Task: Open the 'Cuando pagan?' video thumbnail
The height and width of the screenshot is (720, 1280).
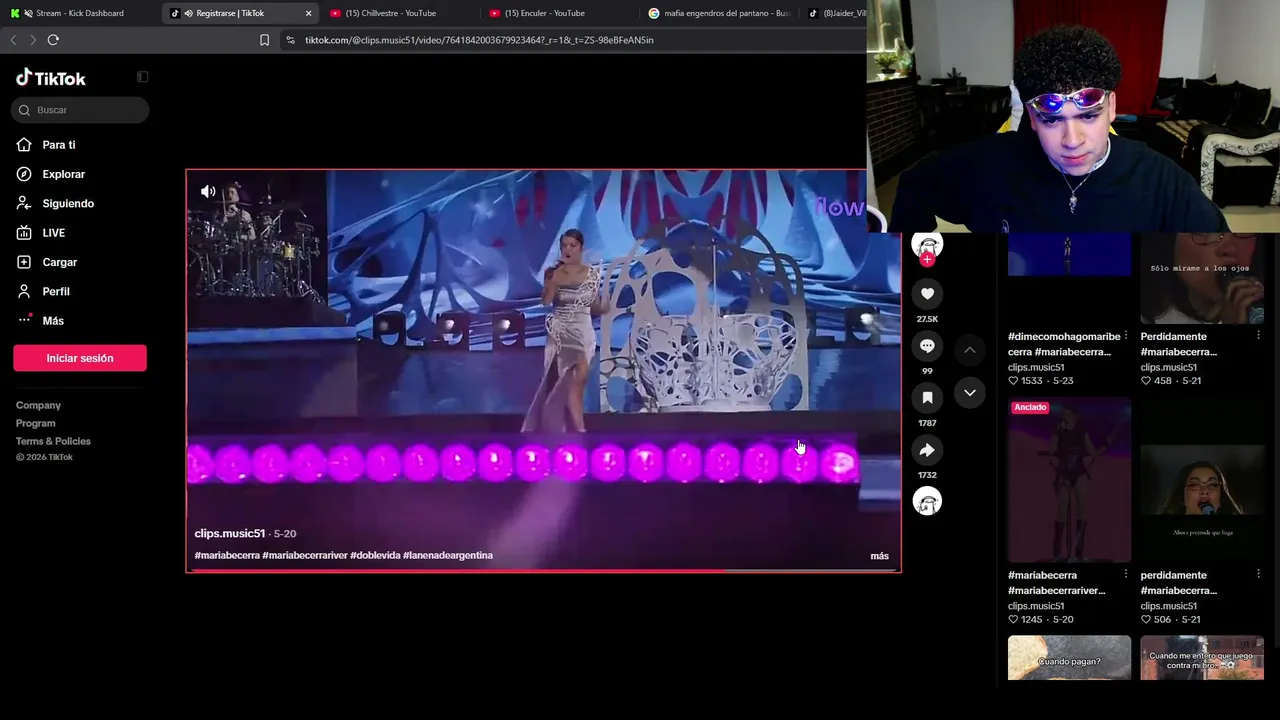Action: [x=1069, y=658]
